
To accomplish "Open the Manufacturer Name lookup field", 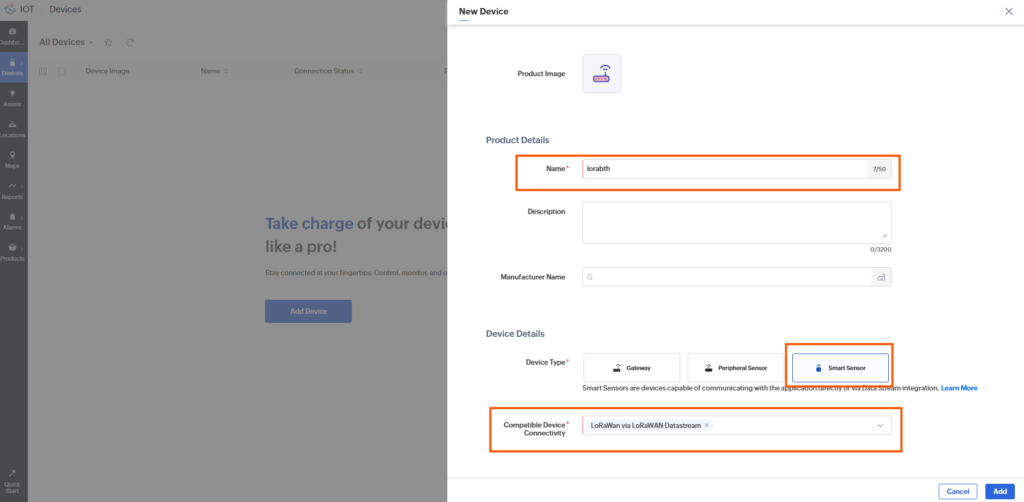I will 728,277.
